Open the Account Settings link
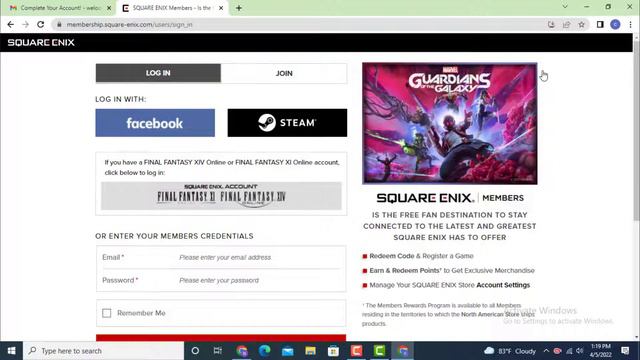This screenshot has width=640, height=360. pos(503,285)
